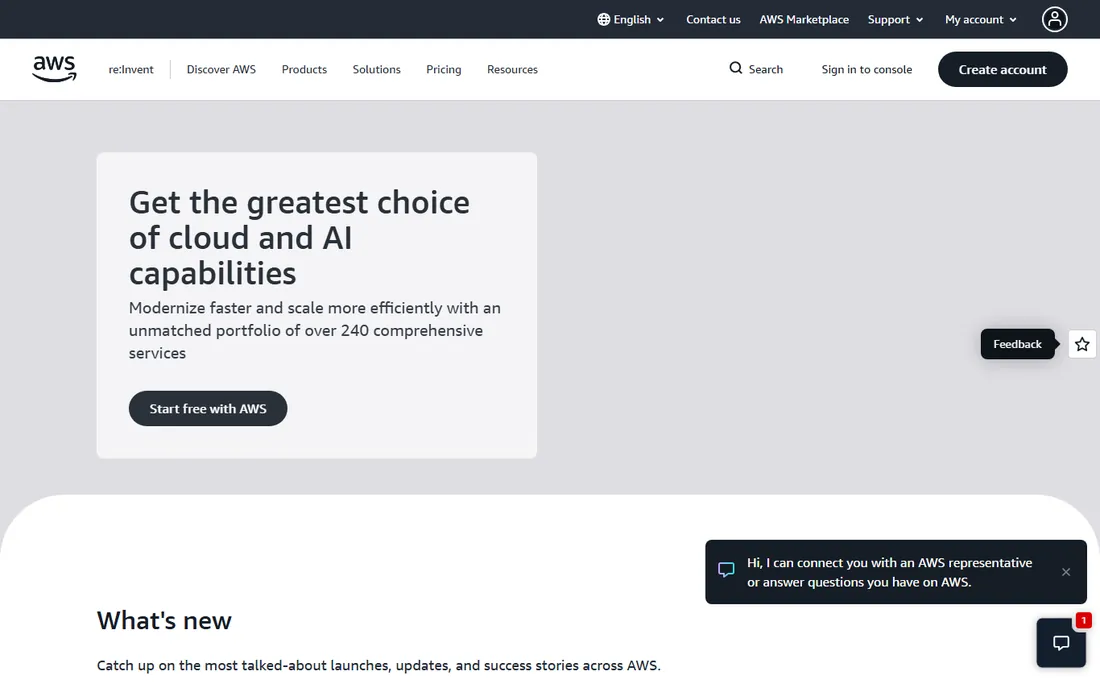
Task: Go to AWS Marketplace link
Action: click(804, 20)
